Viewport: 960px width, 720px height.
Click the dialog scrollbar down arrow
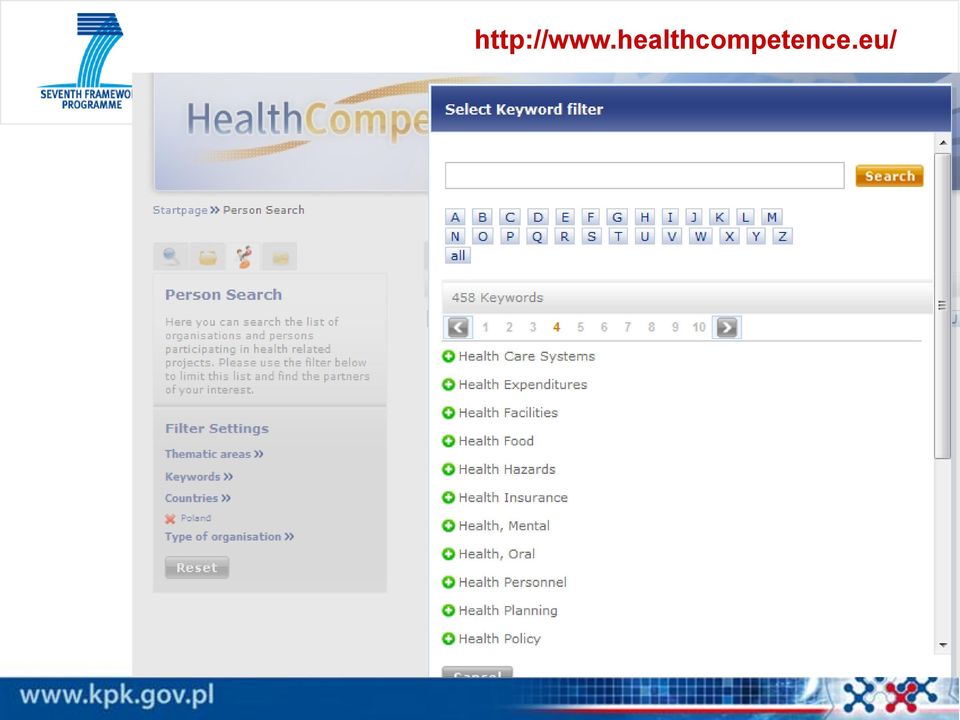coord(943,645)
